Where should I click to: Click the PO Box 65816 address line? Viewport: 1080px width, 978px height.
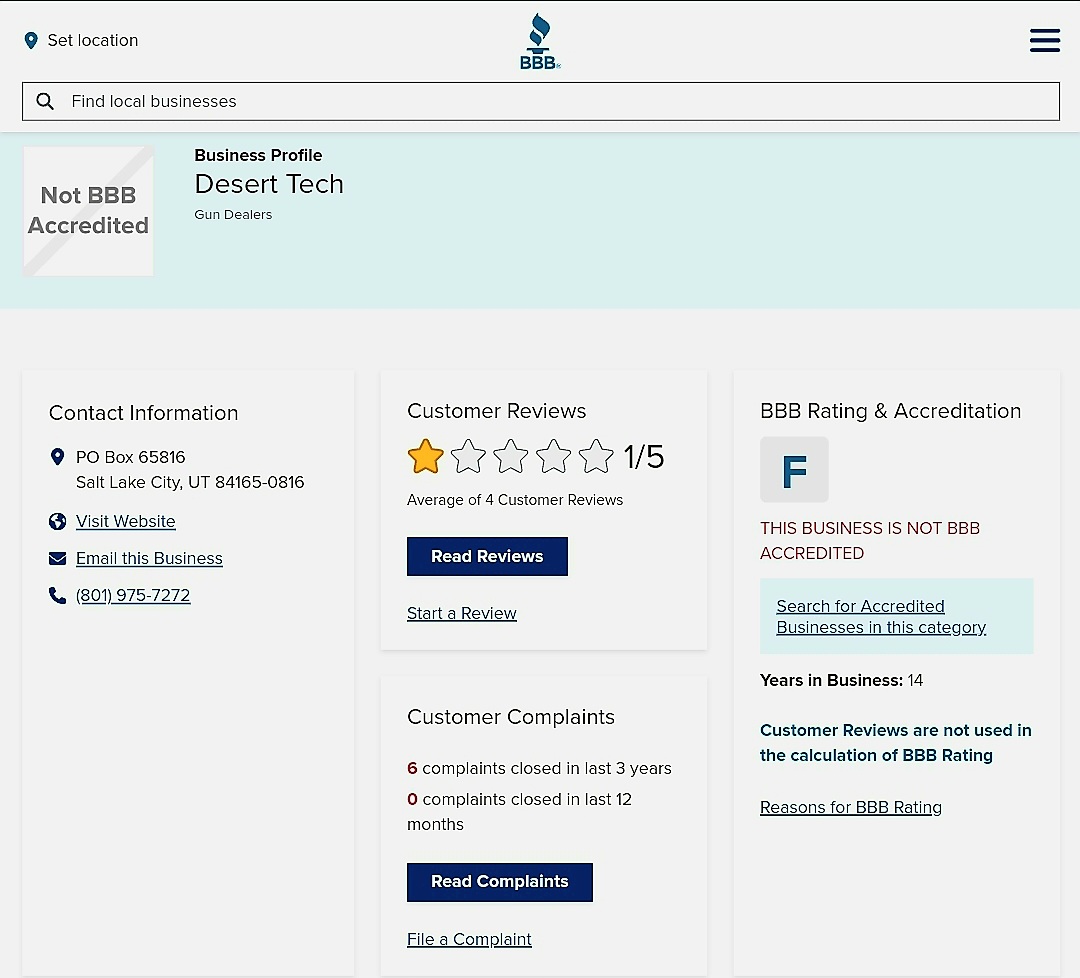(x=131, y=457)
